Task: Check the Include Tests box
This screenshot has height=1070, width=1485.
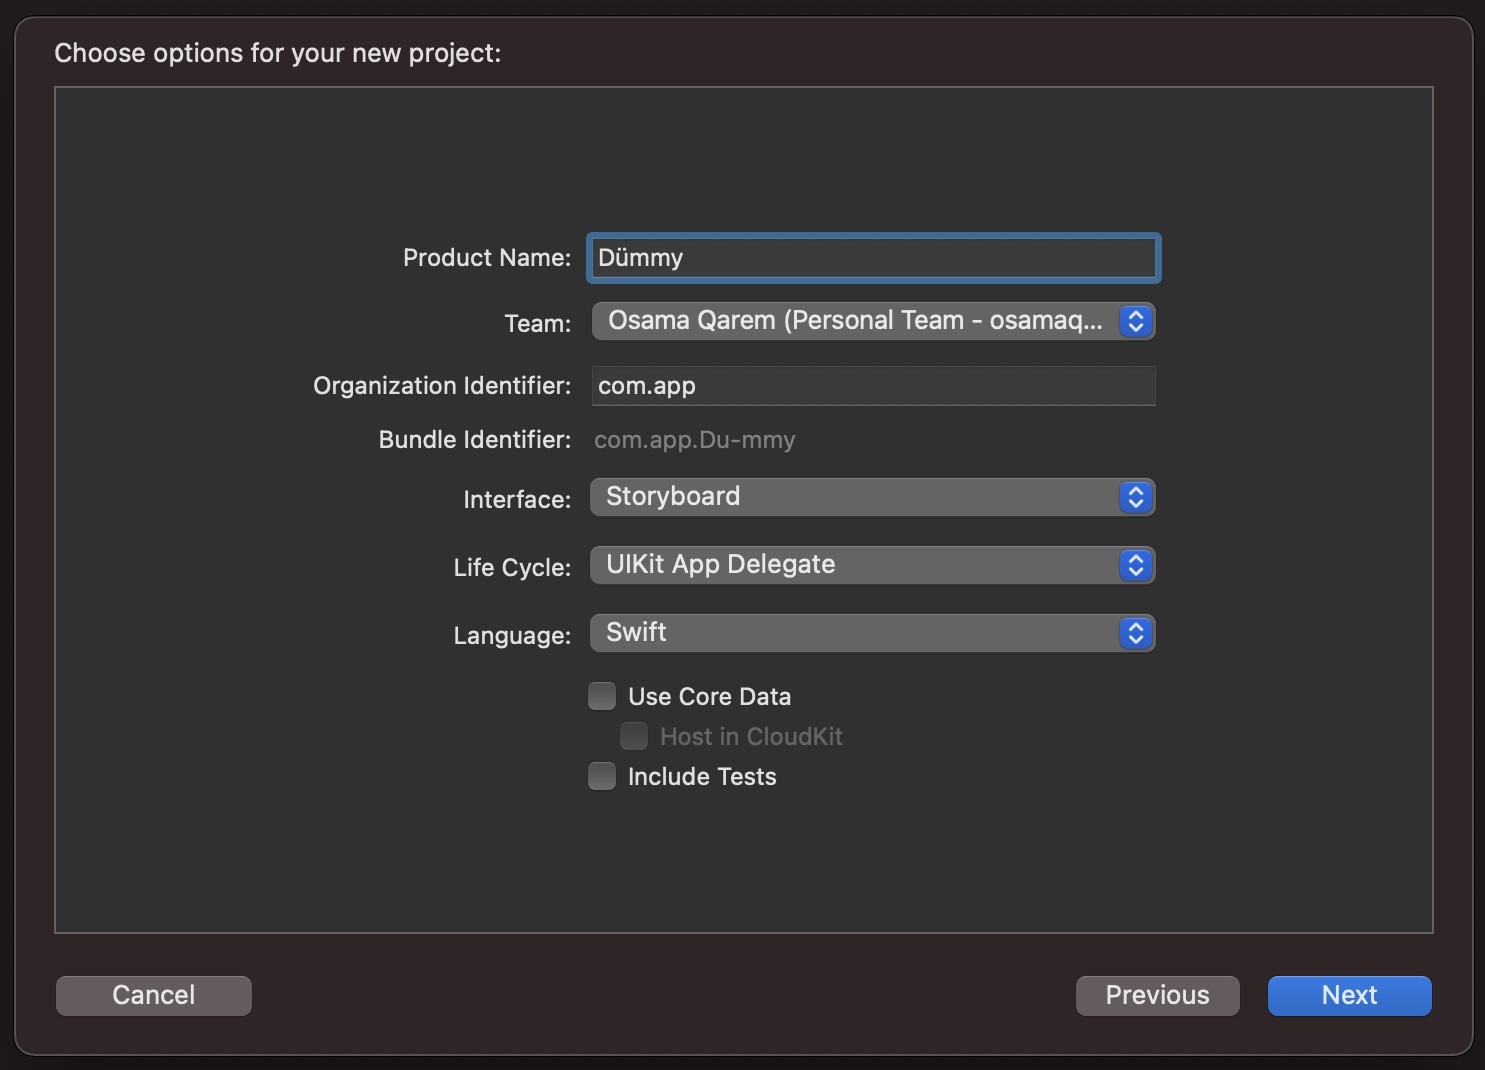Action: pos(601,776)
